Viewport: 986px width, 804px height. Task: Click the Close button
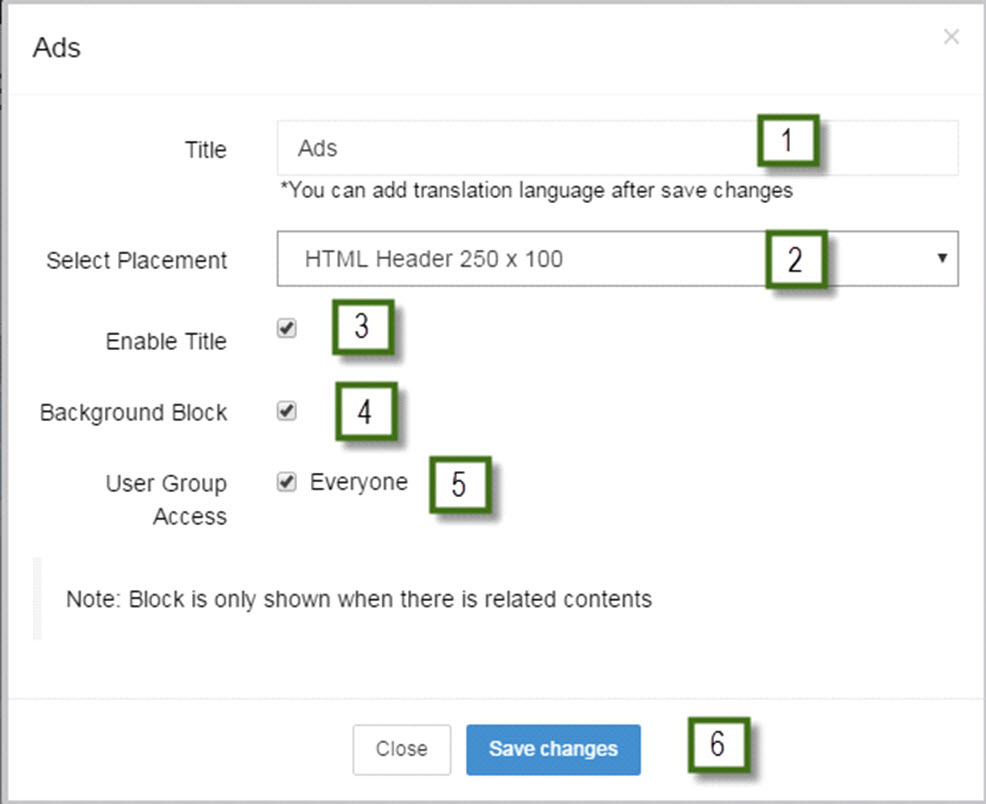coord(402,749)
